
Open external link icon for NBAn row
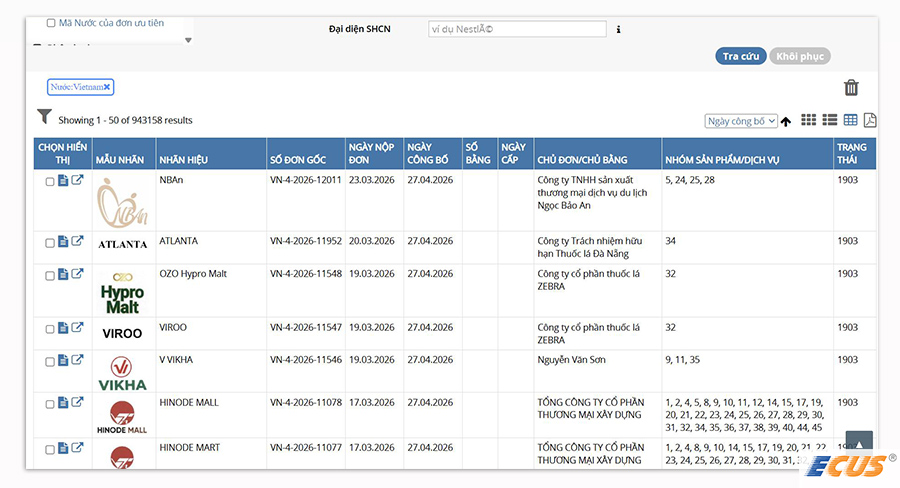(x=77, y=180)
